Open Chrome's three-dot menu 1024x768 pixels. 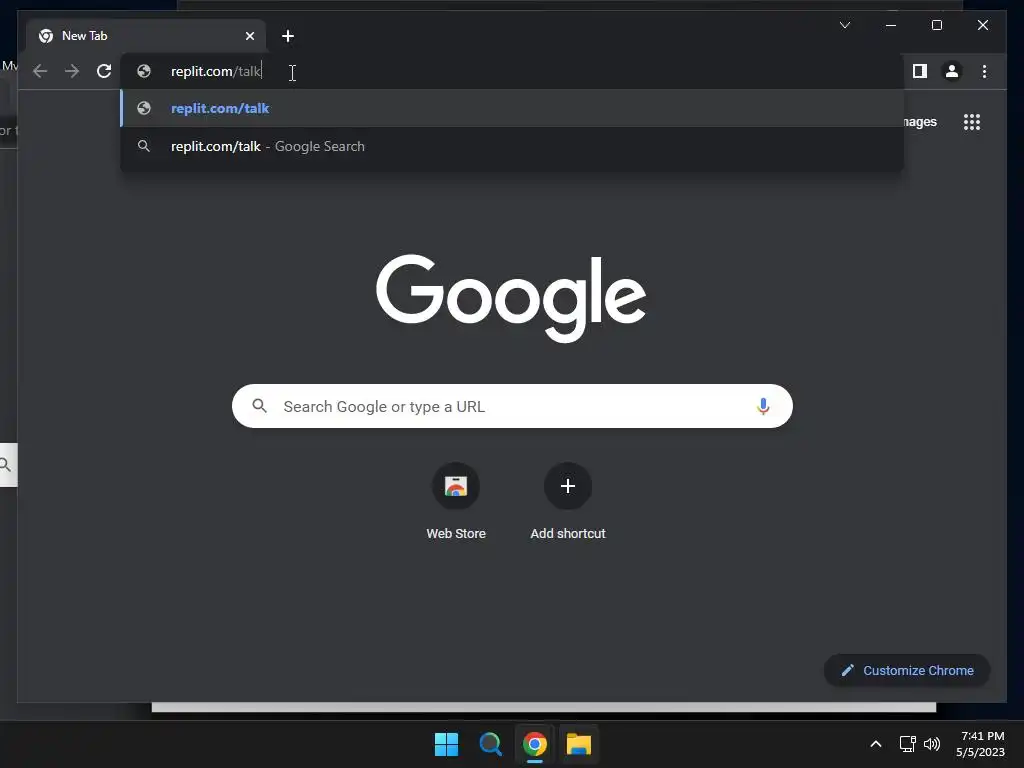click(984, 71)
